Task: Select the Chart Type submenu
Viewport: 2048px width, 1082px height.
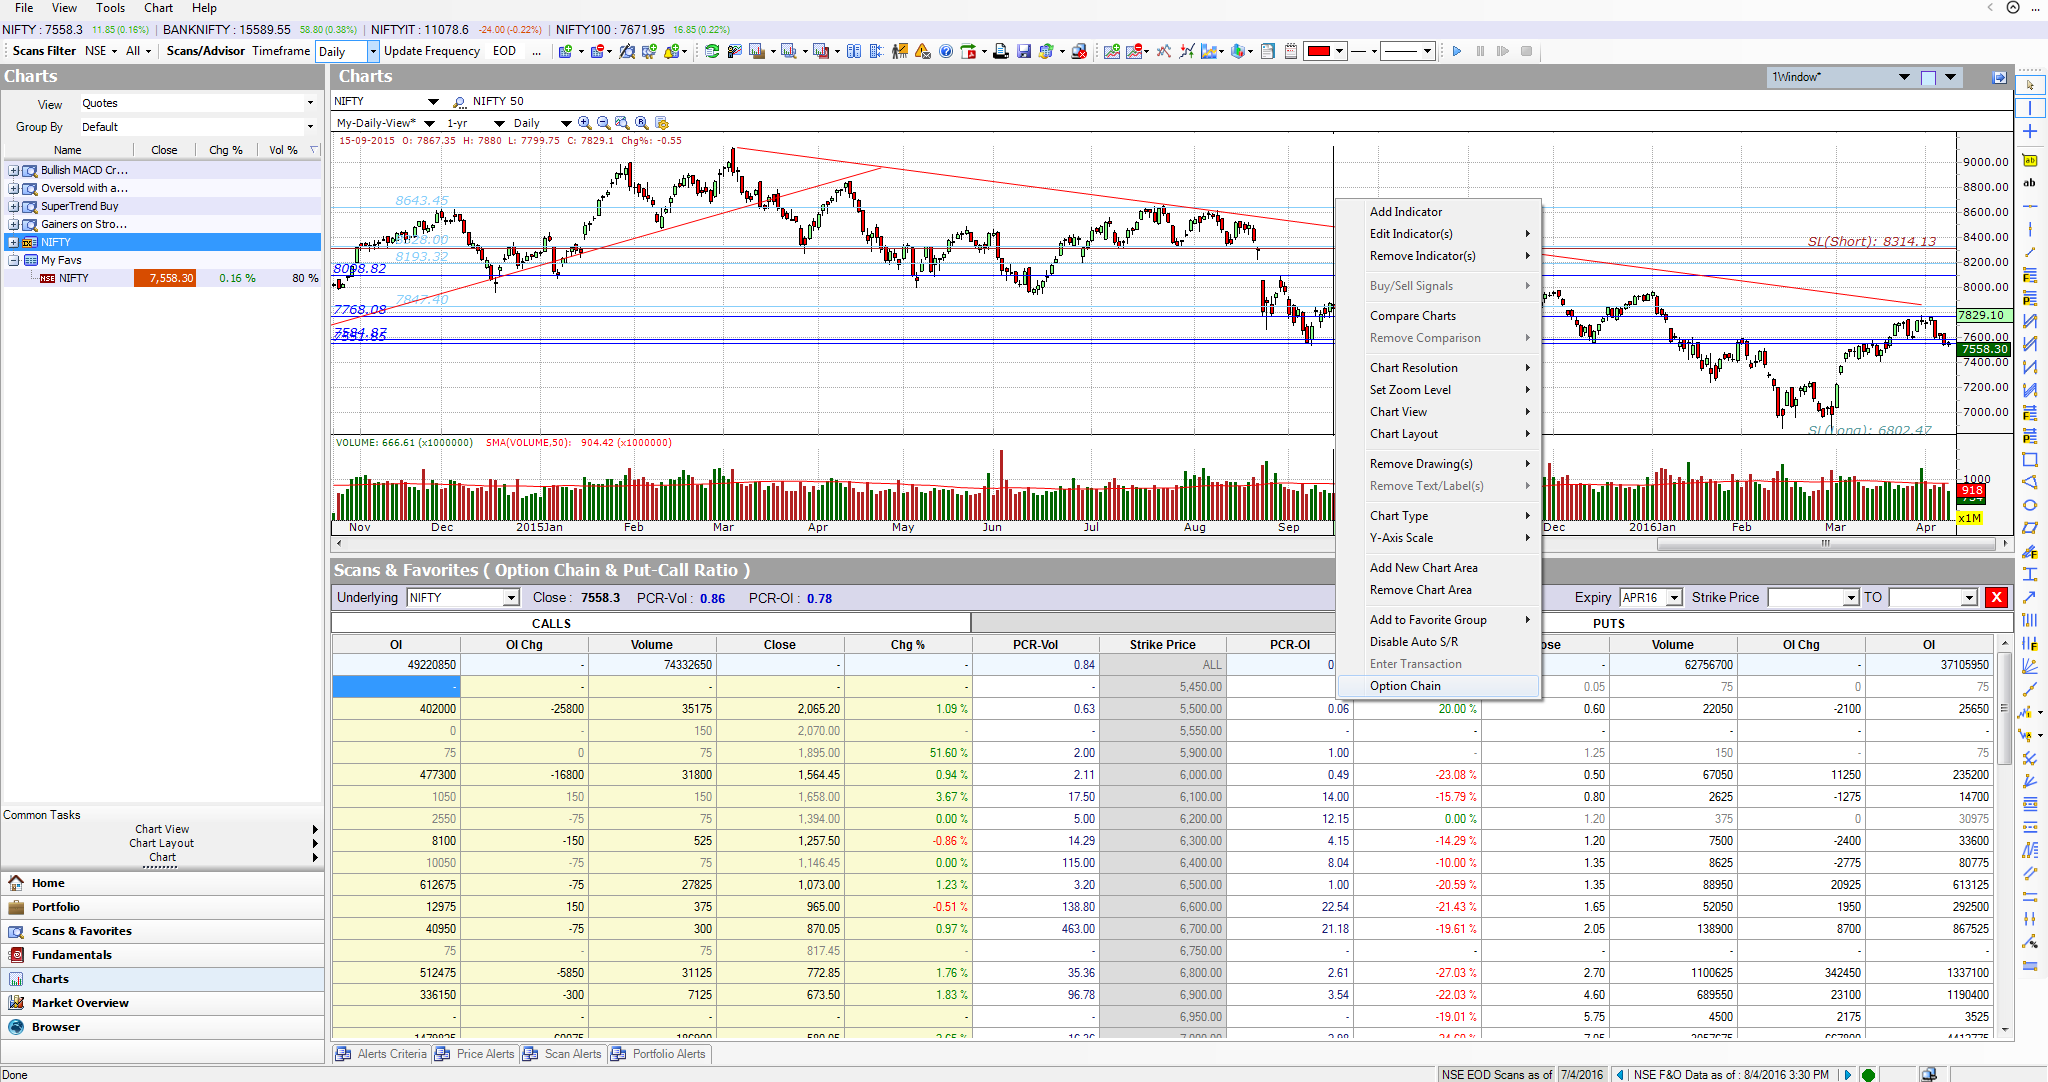Action: click(1438, 516)
